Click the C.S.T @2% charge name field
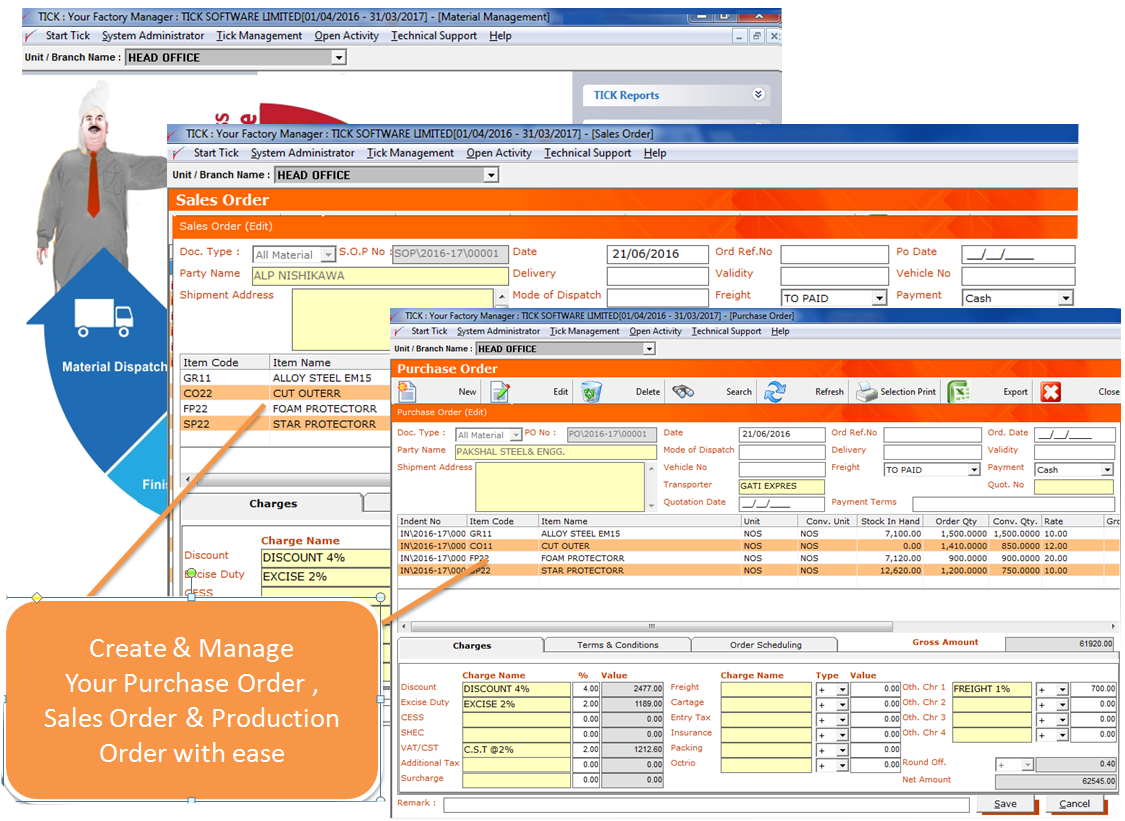 pos(517,750)
